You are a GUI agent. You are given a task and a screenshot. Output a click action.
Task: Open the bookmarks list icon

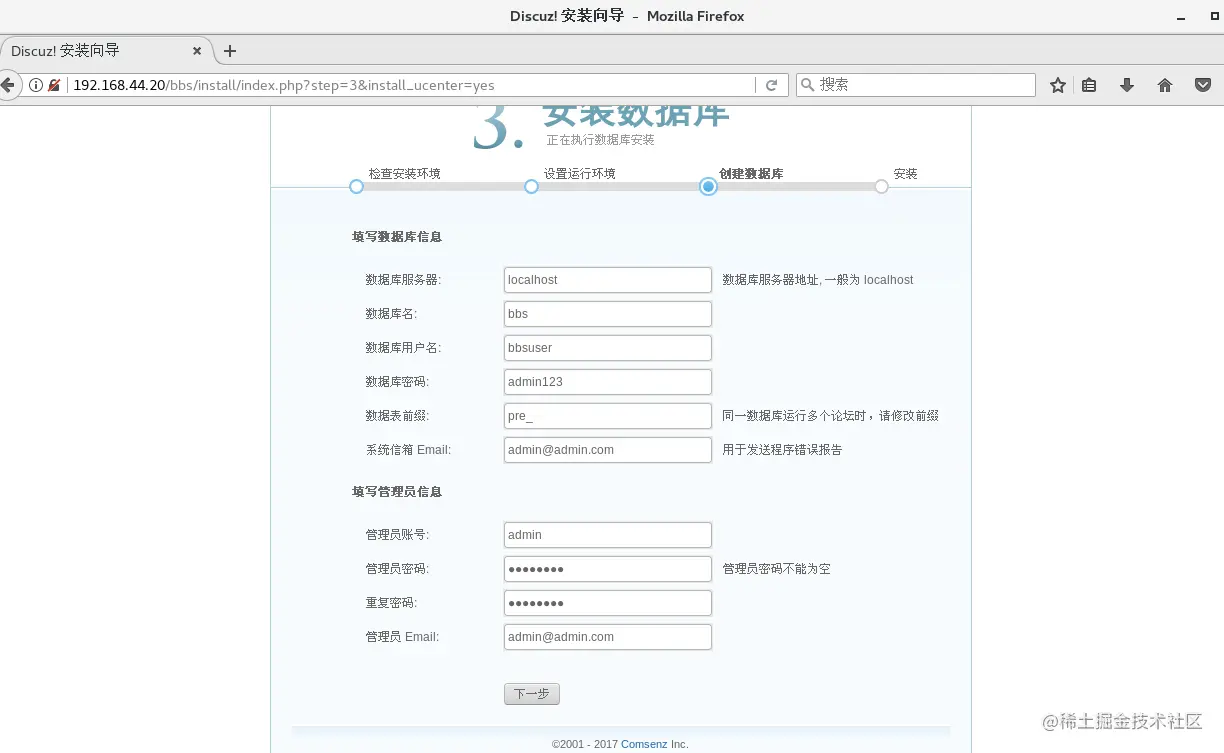coord(1089,85)
